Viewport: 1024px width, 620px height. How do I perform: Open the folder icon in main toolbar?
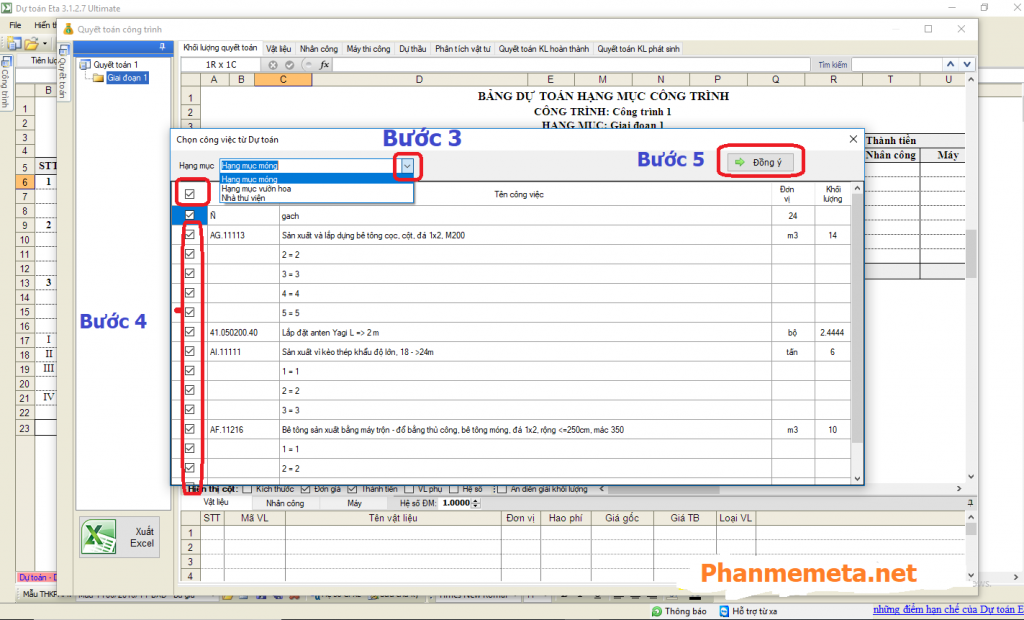point(32,44)
